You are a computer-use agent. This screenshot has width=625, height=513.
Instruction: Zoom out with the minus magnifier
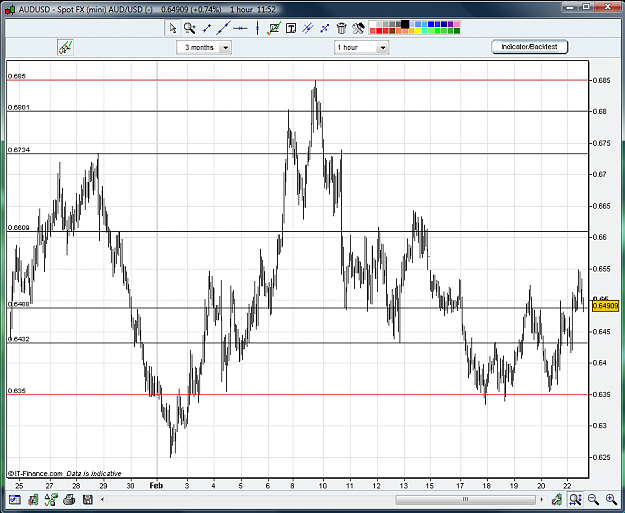pyautogui.click(x=594, y=499)
